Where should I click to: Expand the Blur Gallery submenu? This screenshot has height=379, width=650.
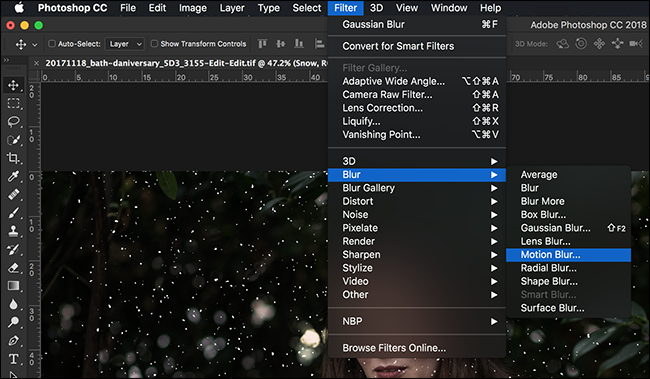pyautogui.click(x=417, y=188)
